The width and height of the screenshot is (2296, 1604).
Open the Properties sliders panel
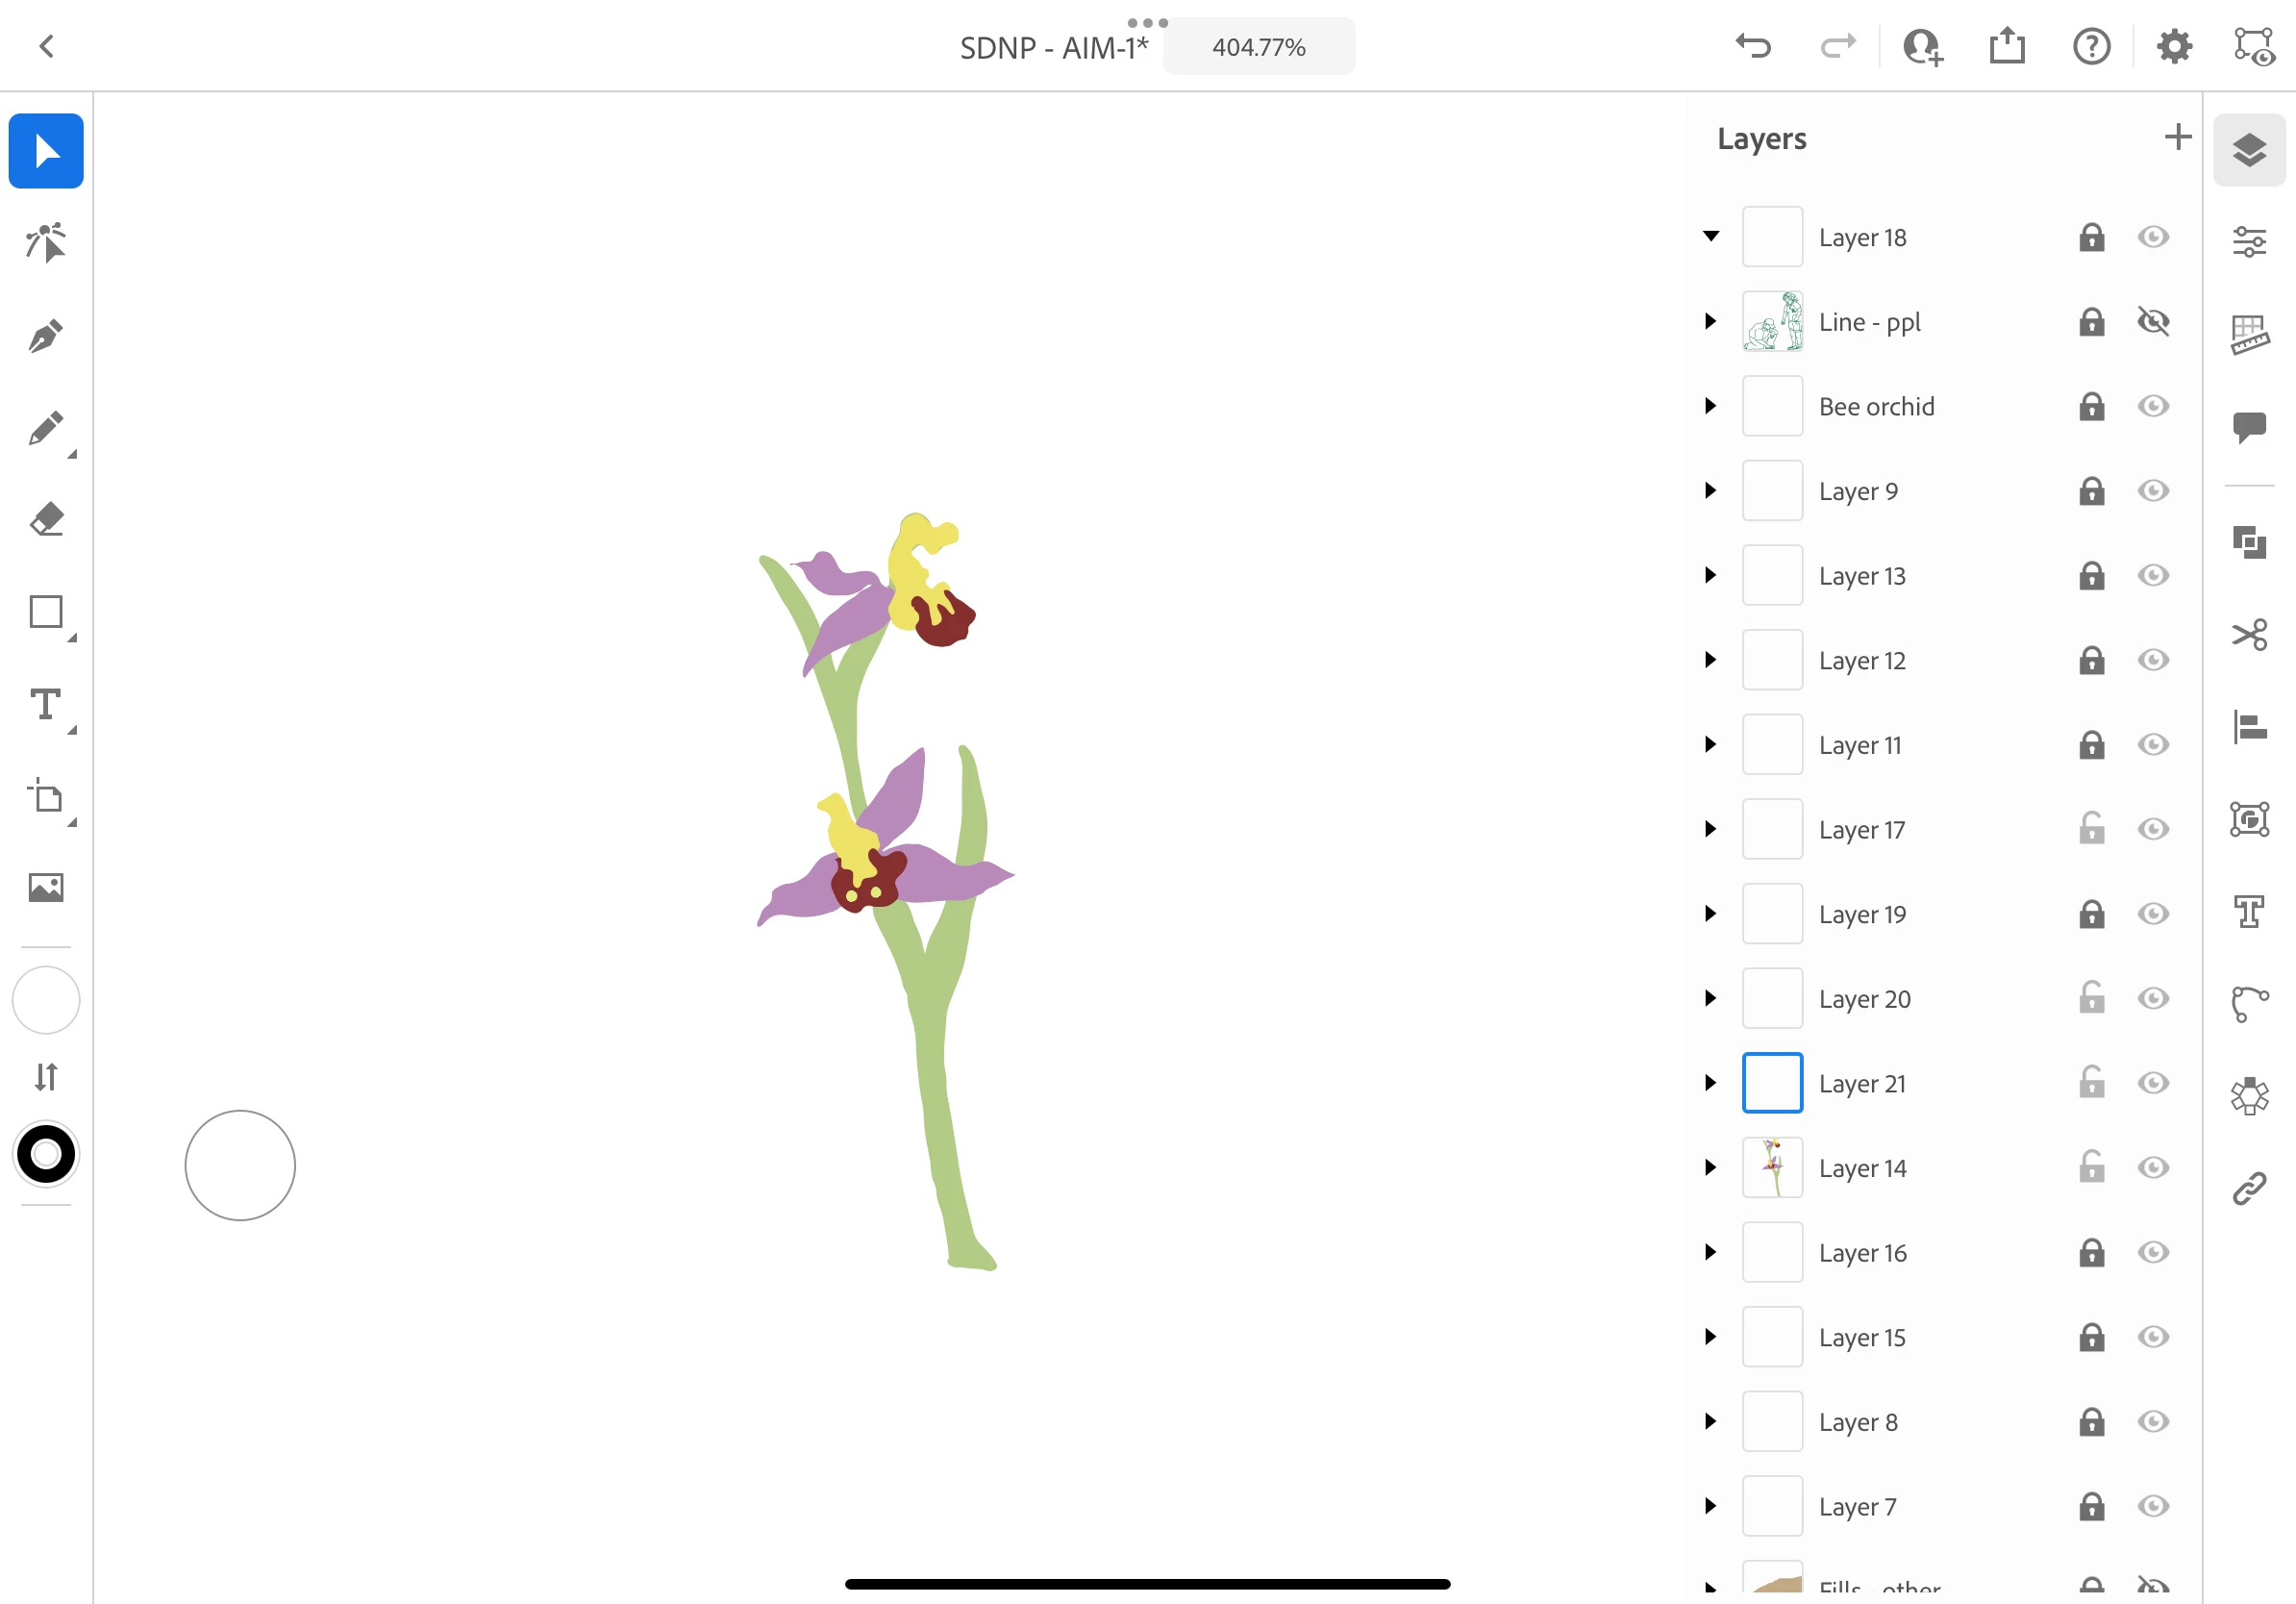(2249, 241)
